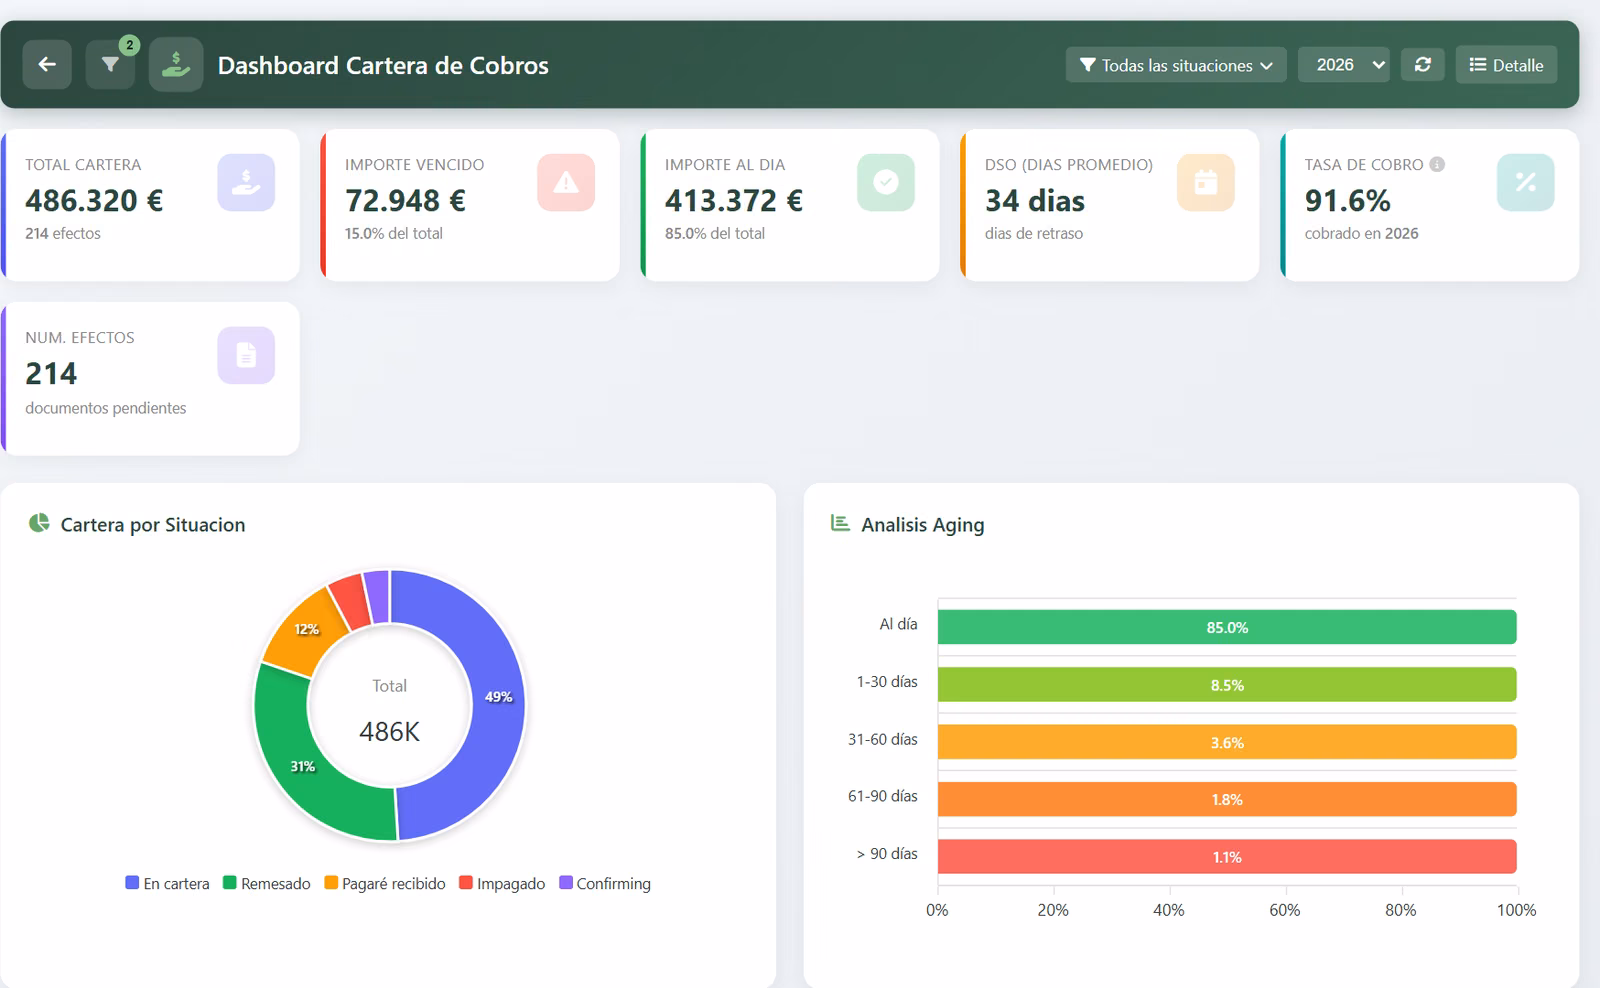
Task: Click the 61-90 días 1.8% bar
Action: [1227, 799]
